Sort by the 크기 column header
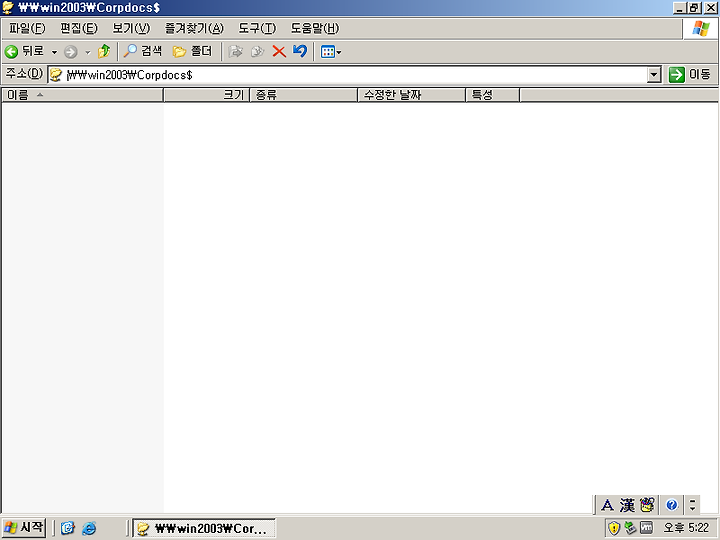The height and width of the screenshot is (540, 720). (x=207, y=95)
